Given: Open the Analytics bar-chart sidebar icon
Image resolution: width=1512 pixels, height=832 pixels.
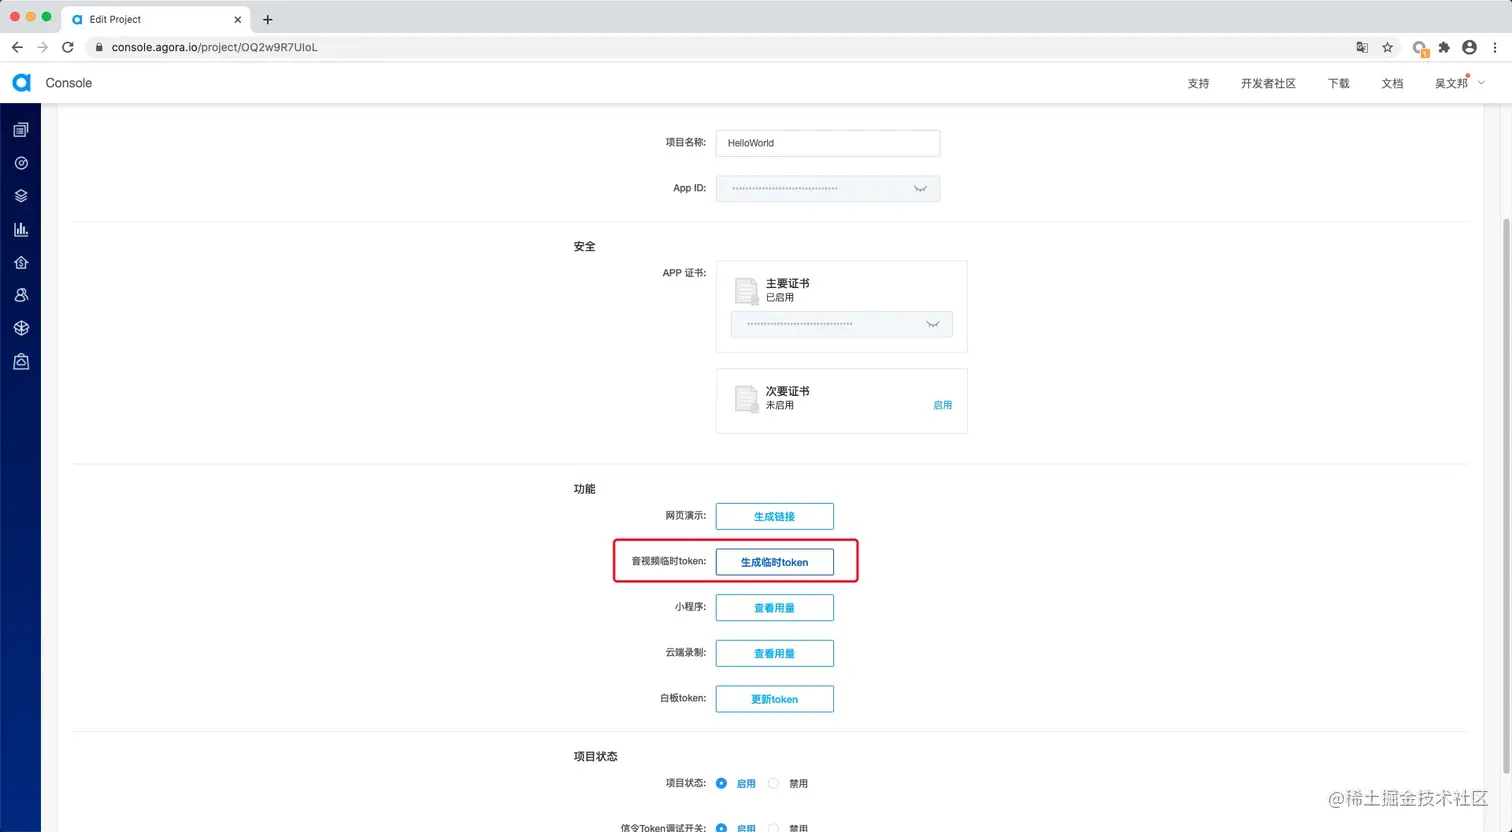Looking at the screenshot, I should pos(21,228).
